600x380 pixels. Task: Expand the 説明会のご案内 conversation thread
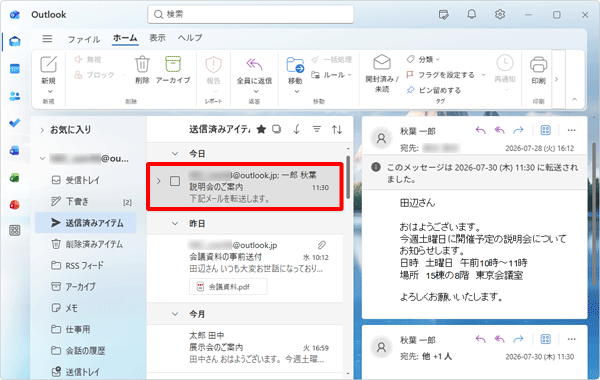(158, 181)
